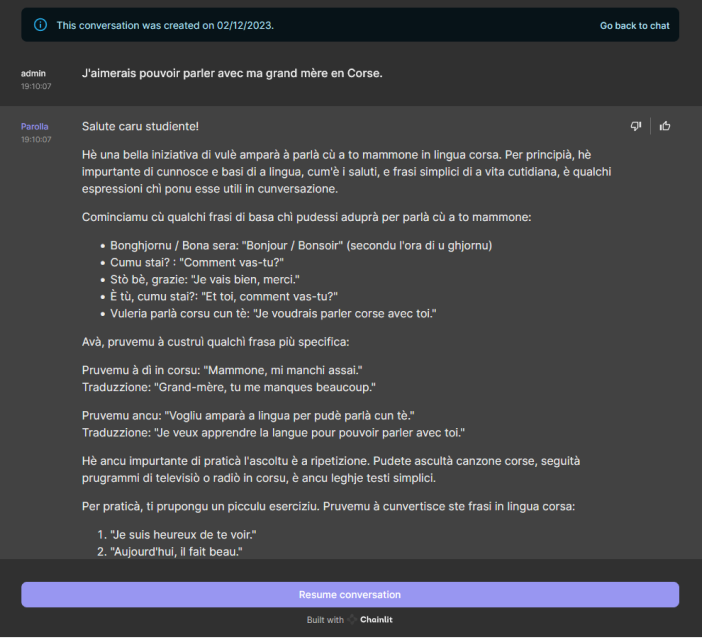Click the Chainlit logo icon in footer

coord(352,619)
